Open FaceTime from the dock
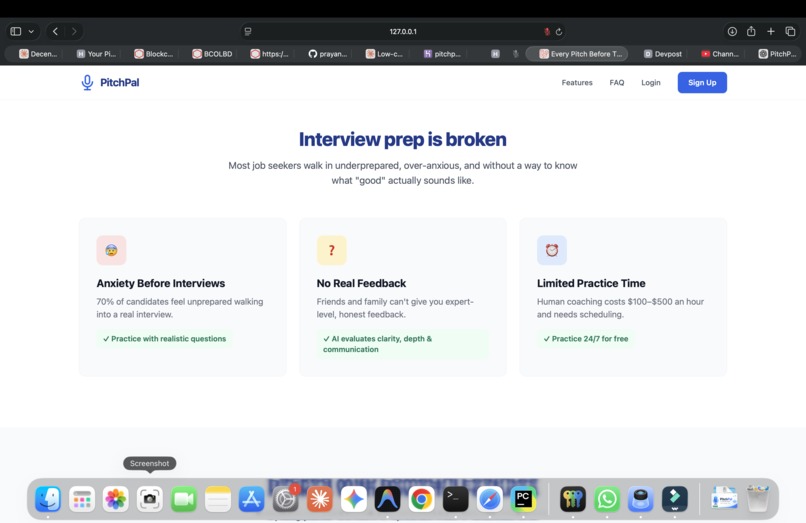This screenshot has width=806, height=523. coord(184,499)
